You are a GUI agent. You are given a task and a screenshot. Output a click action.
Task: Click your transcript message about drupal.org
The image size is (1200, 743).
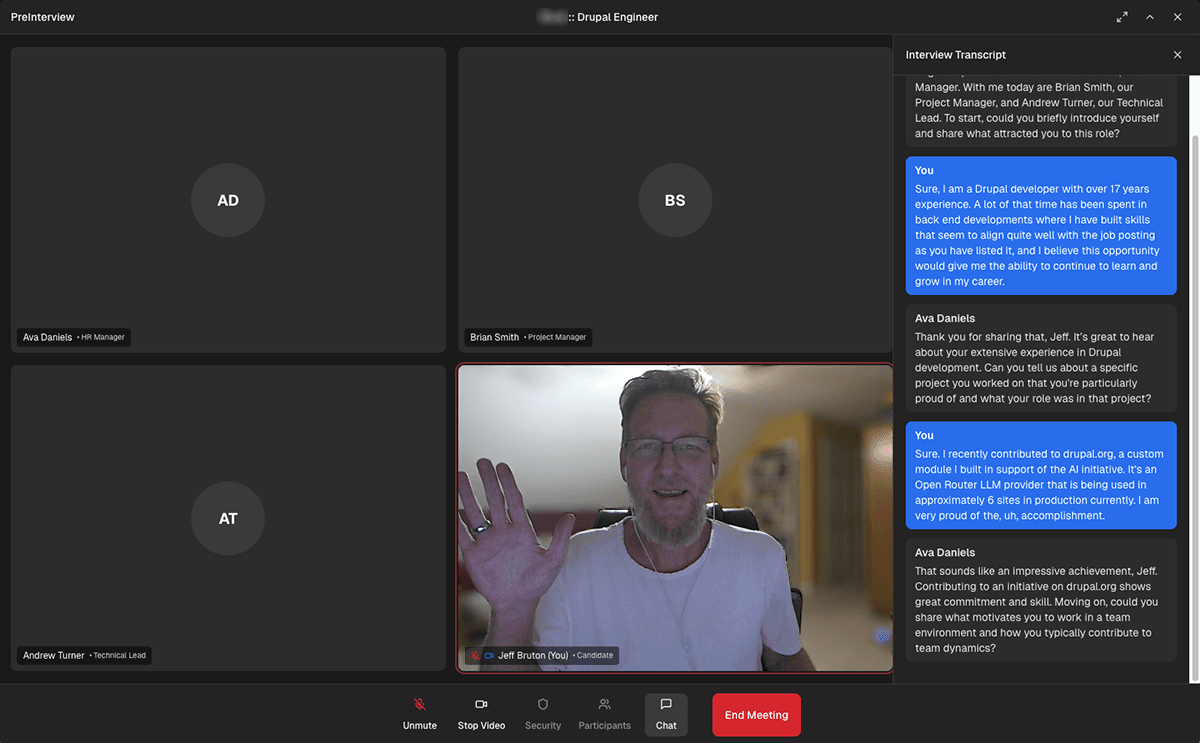[x=1041, y=475]
